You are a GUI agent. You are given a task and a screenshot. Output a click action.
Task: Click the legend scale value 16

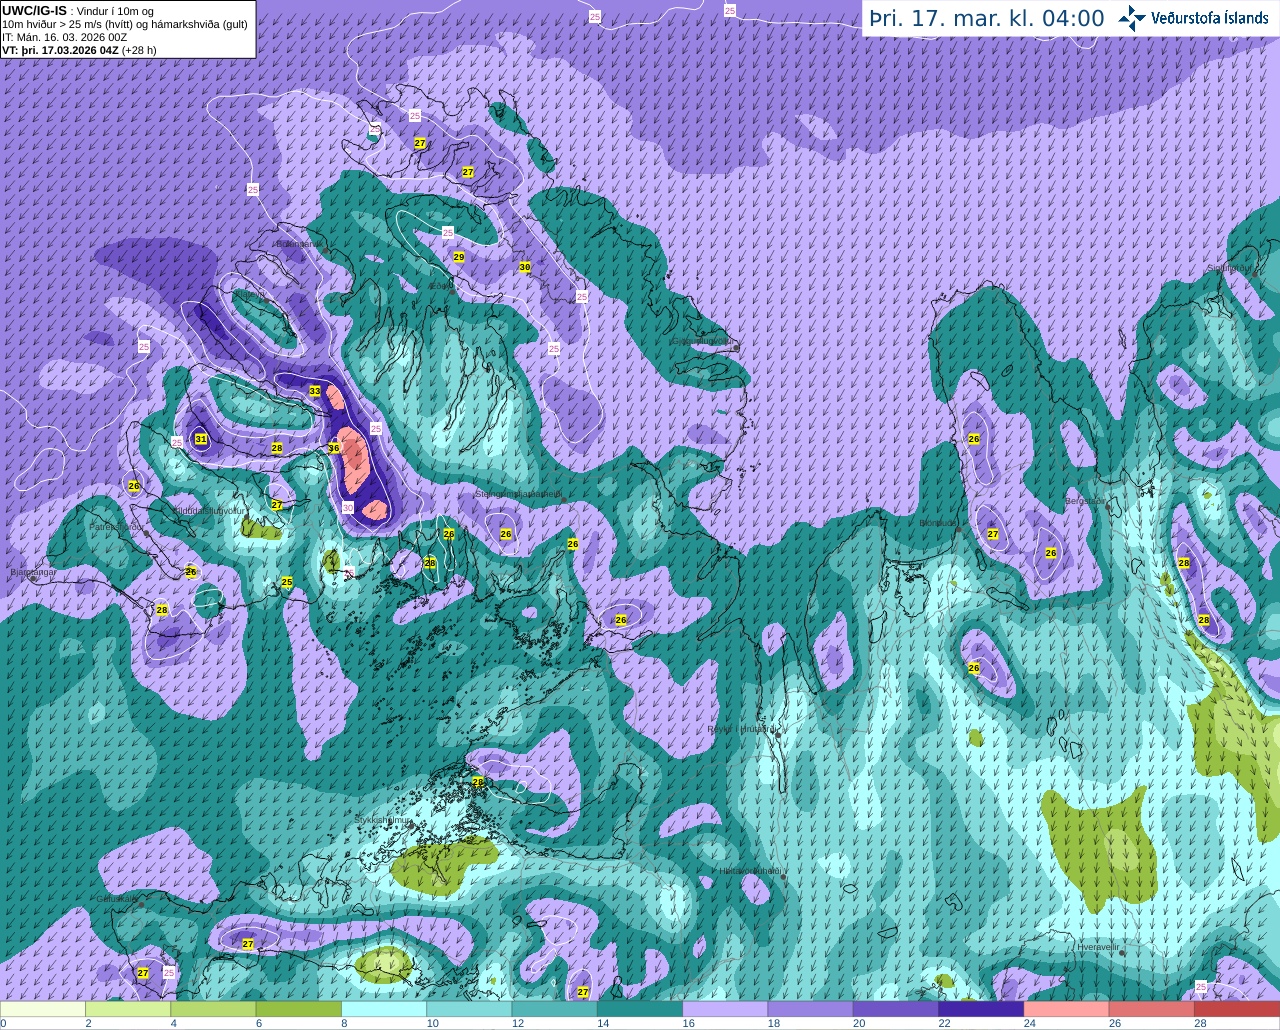[688, 1023]
